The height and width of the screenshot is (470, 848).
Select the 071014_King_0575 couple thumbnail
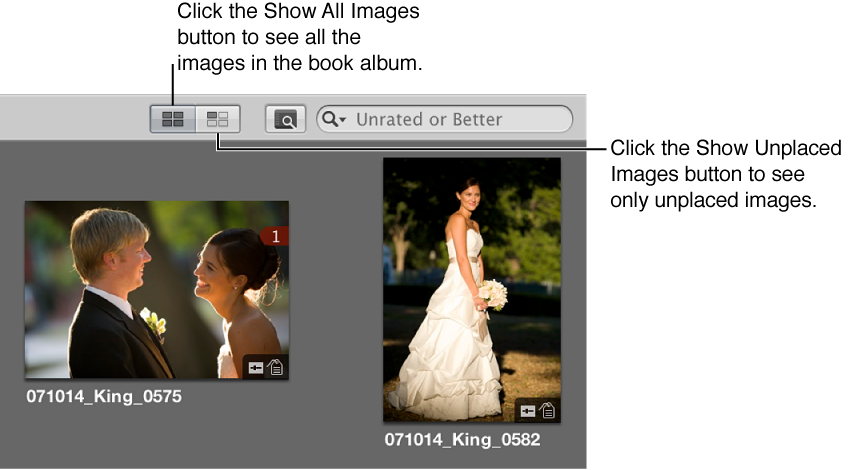click(x=157, y=289)
